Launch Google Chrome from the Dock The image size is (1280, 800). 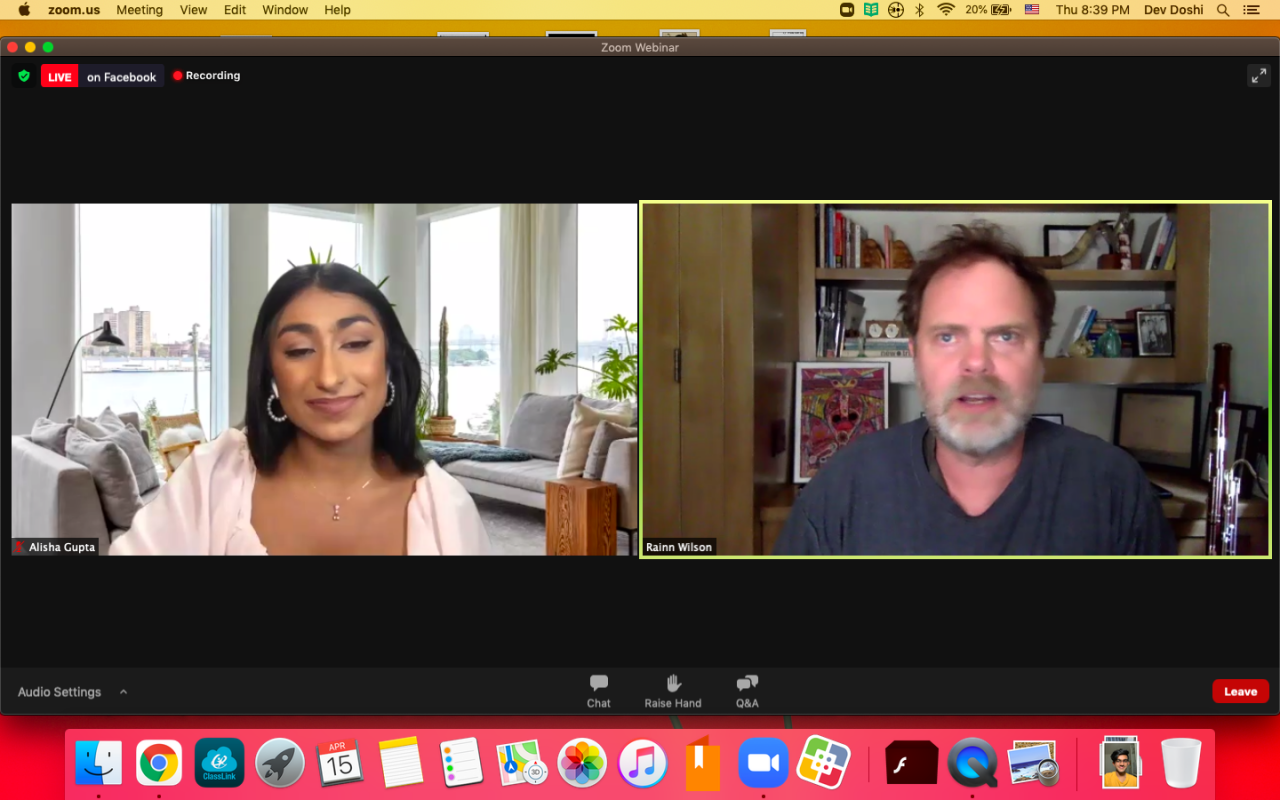click(159, 763)
